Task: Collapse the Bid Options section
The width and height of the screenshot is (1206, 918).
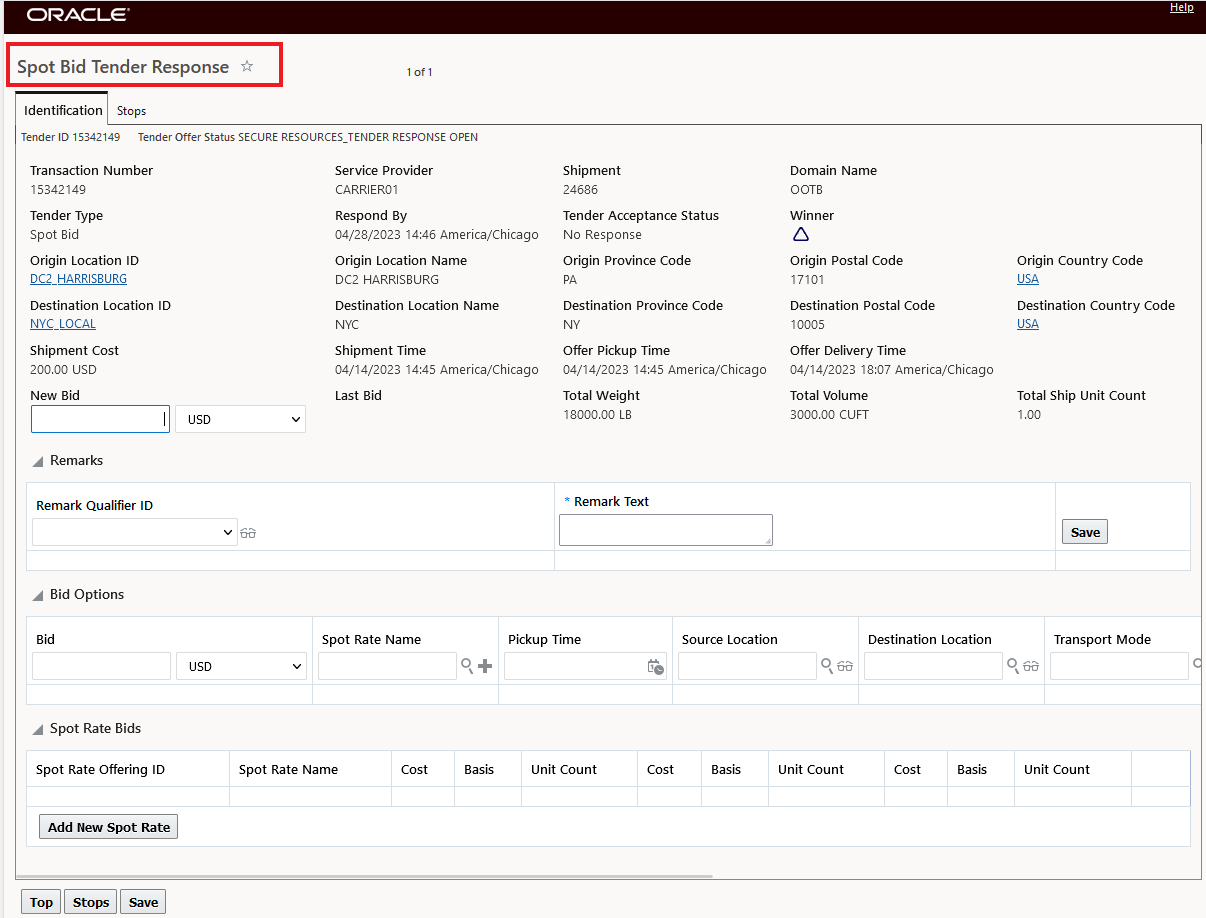Action: tap(38, 596)
